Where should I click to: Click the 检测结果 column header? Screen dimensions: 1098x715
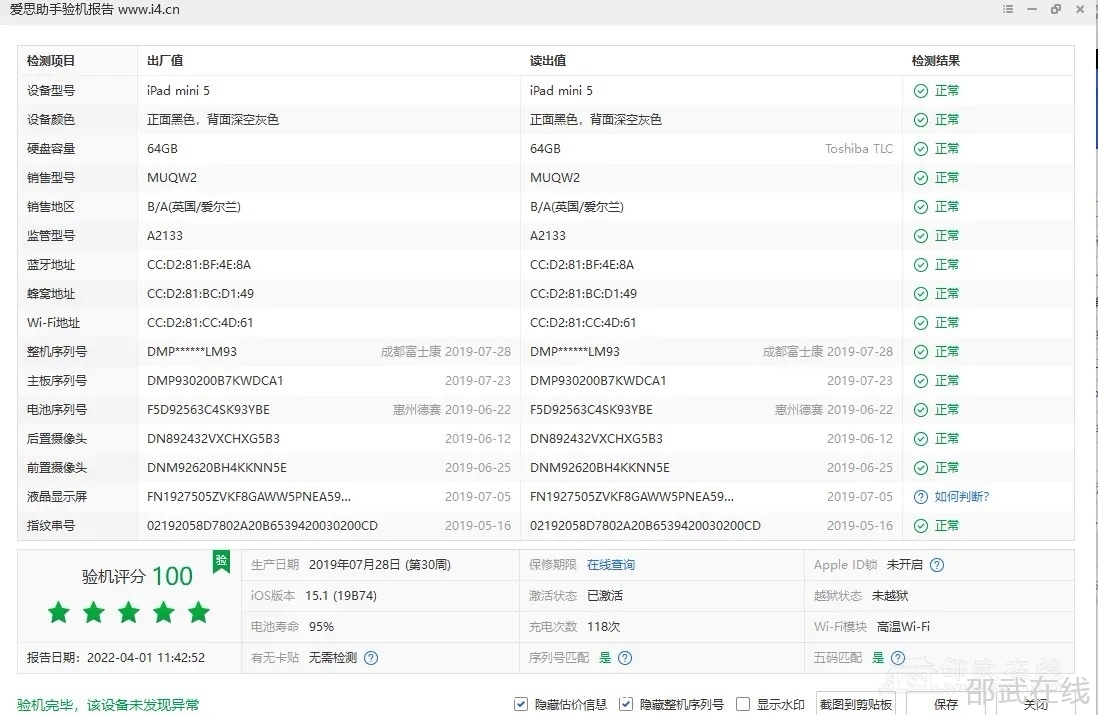point(936,61)
